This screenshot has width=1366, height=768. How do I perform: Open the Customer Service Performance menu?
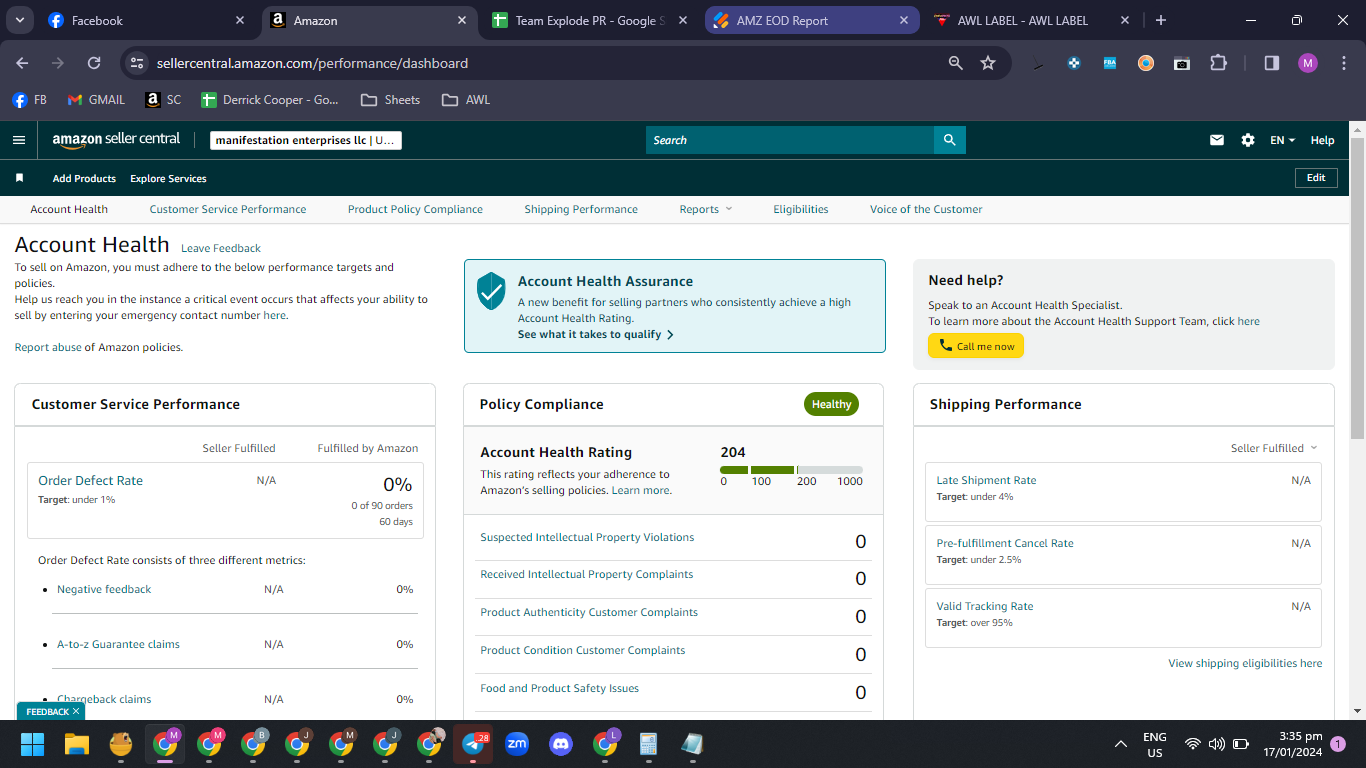(228, 209)
